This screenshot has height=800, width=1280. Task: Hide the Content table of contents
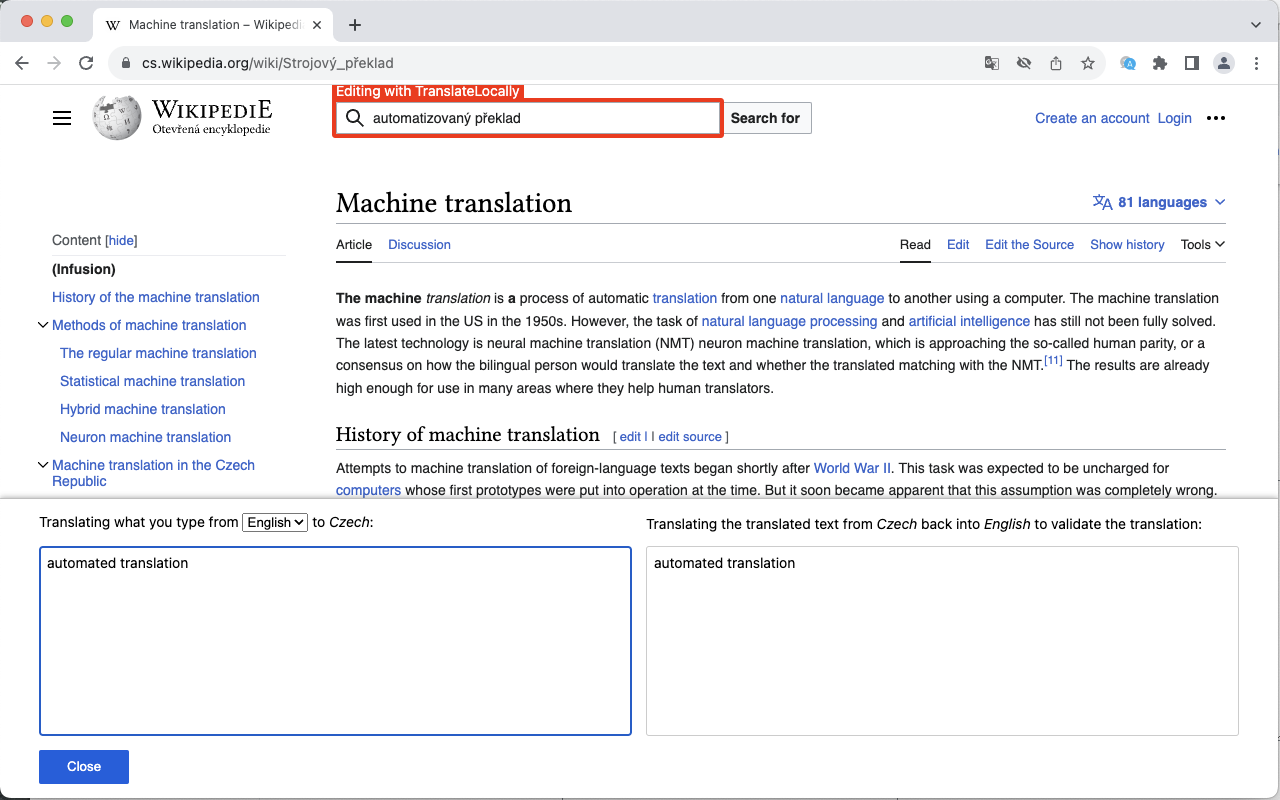[x=120, y=240]
